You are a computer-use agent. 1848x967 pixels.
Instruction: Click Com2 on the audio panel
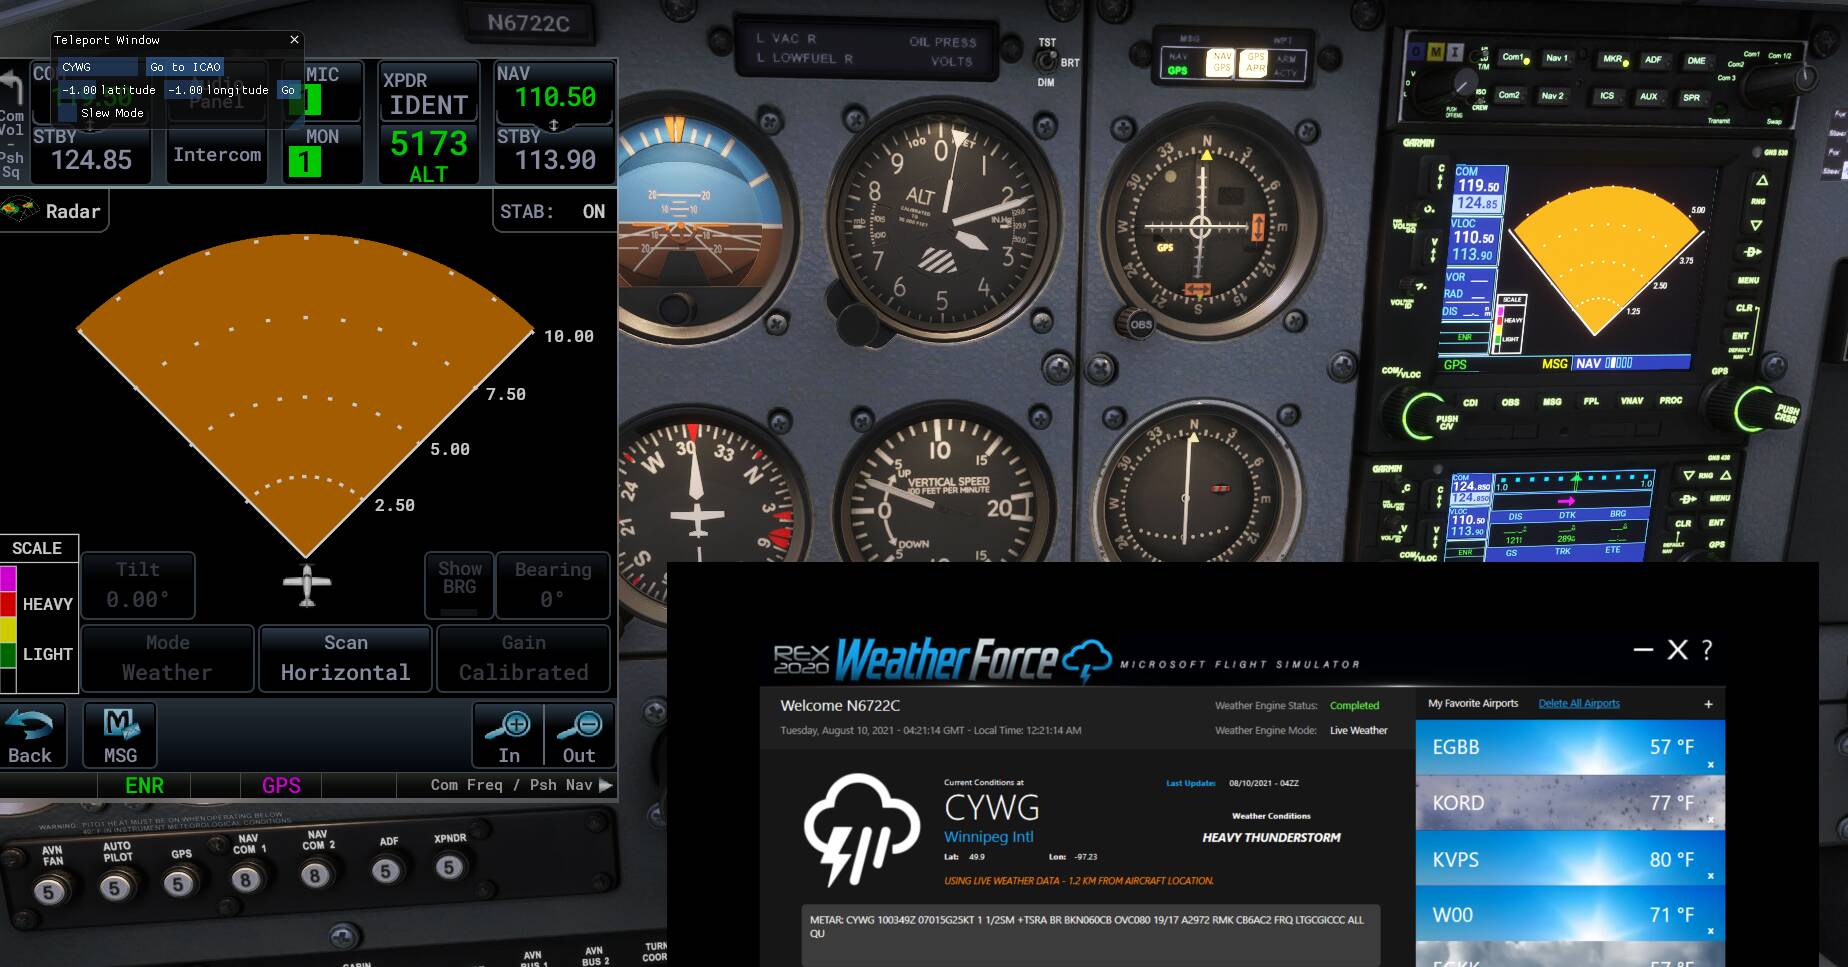point(1513,95)
